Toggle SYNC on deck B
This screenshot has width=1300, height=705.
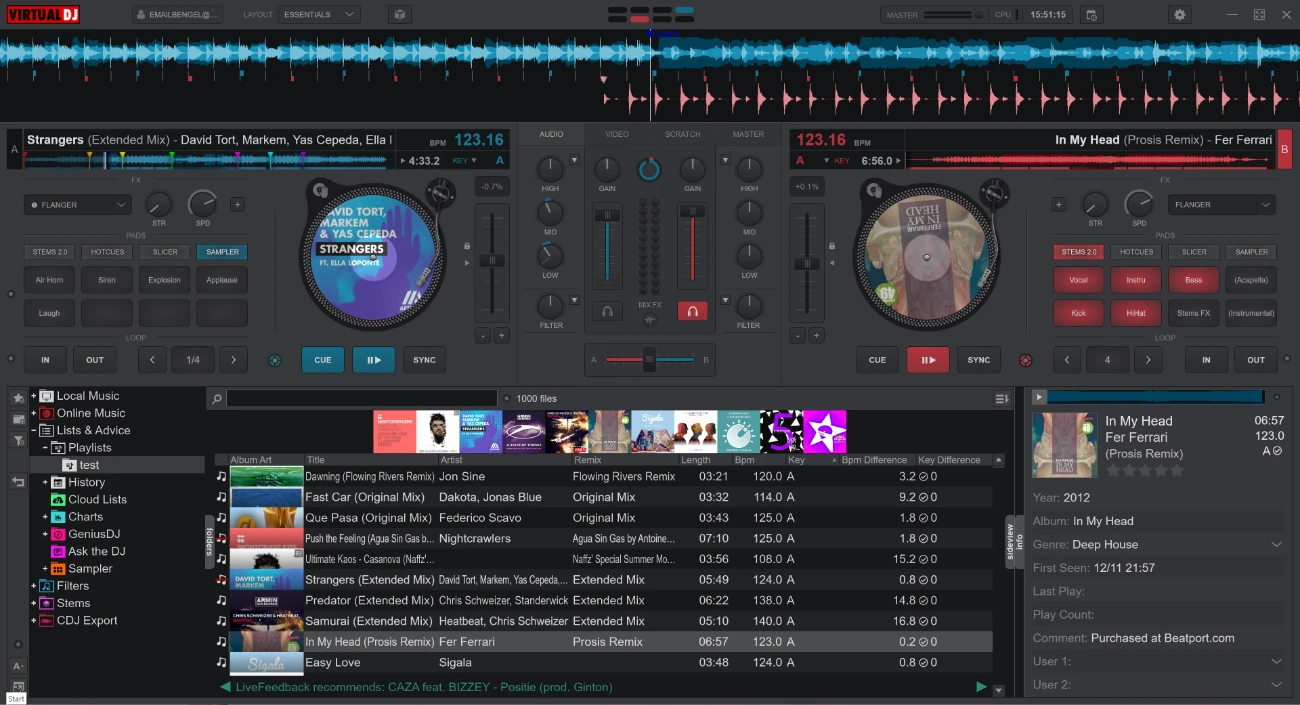point(979,360)
